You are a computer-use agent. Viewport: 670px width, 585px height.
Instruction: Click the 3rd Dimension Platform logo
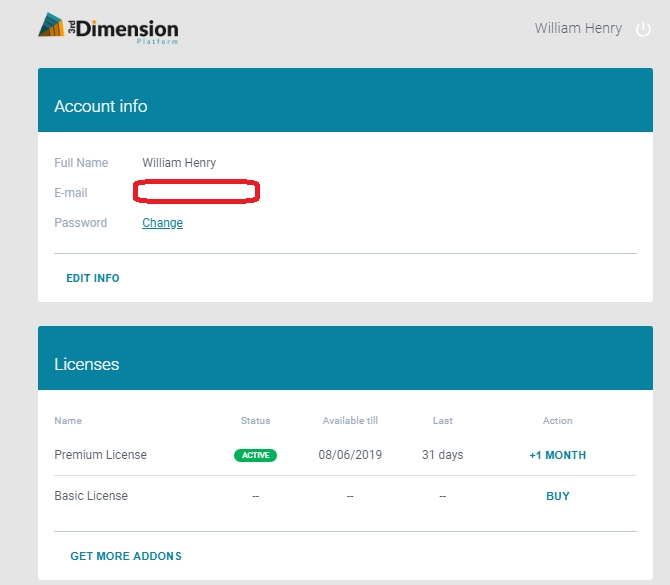pyautogui.click(x=108, y=28)
